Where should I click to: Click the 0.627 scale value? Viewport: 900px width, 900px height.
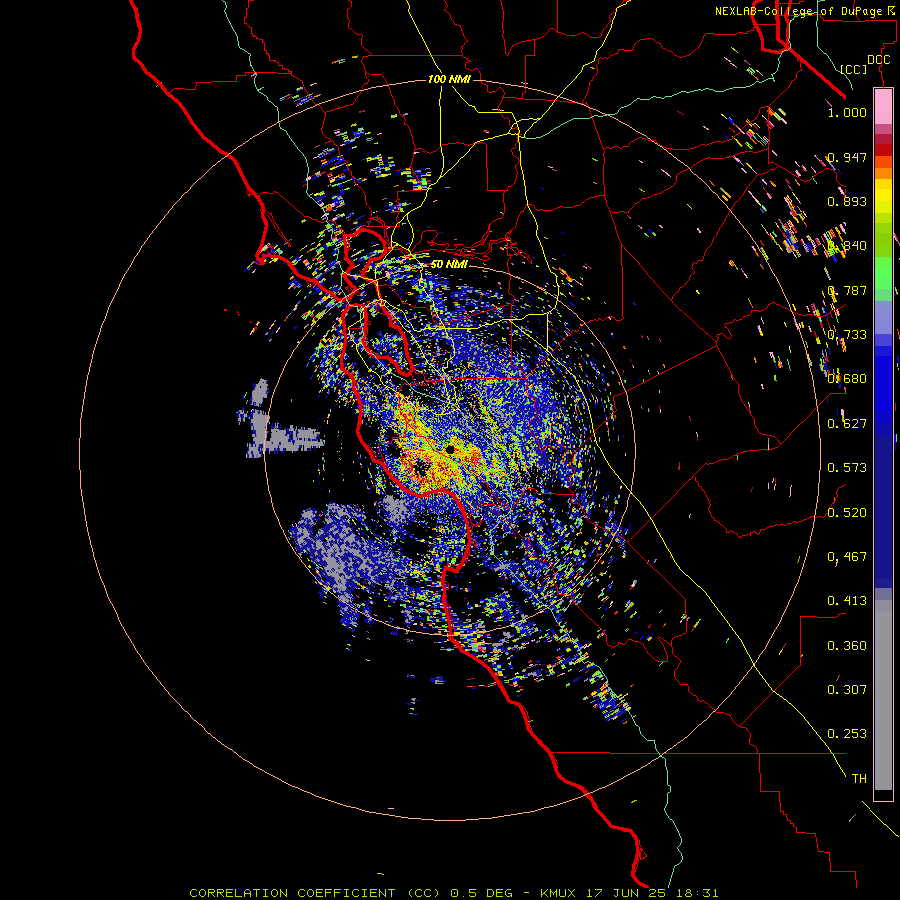pos(847,424)
